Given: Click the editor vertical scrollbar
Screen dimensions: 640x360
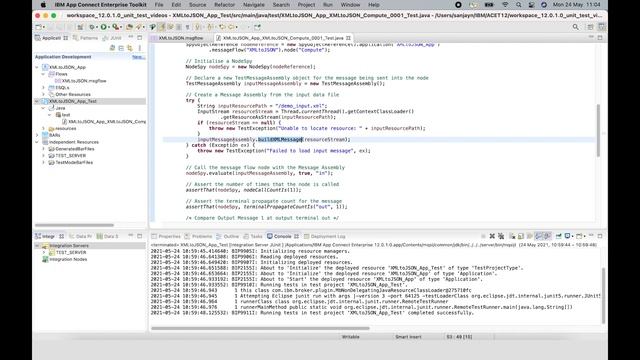Looking at the screenshot, I should pyautogui.click(x=598, y=131).
